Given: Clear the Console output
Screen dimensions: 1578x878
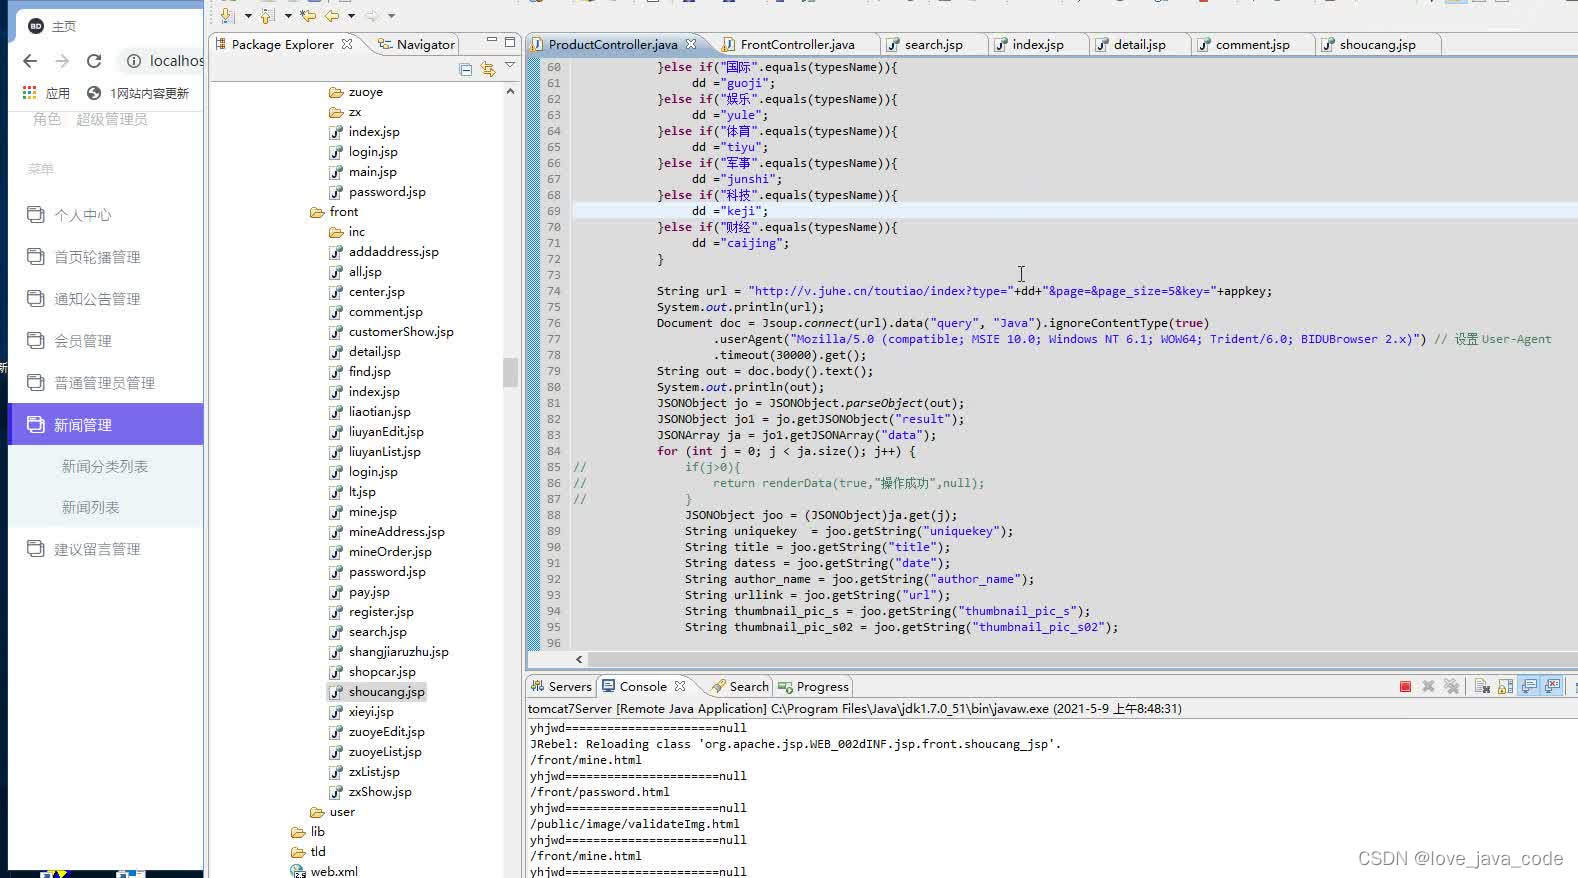Looking at the screenshot, I should 1482,686.
